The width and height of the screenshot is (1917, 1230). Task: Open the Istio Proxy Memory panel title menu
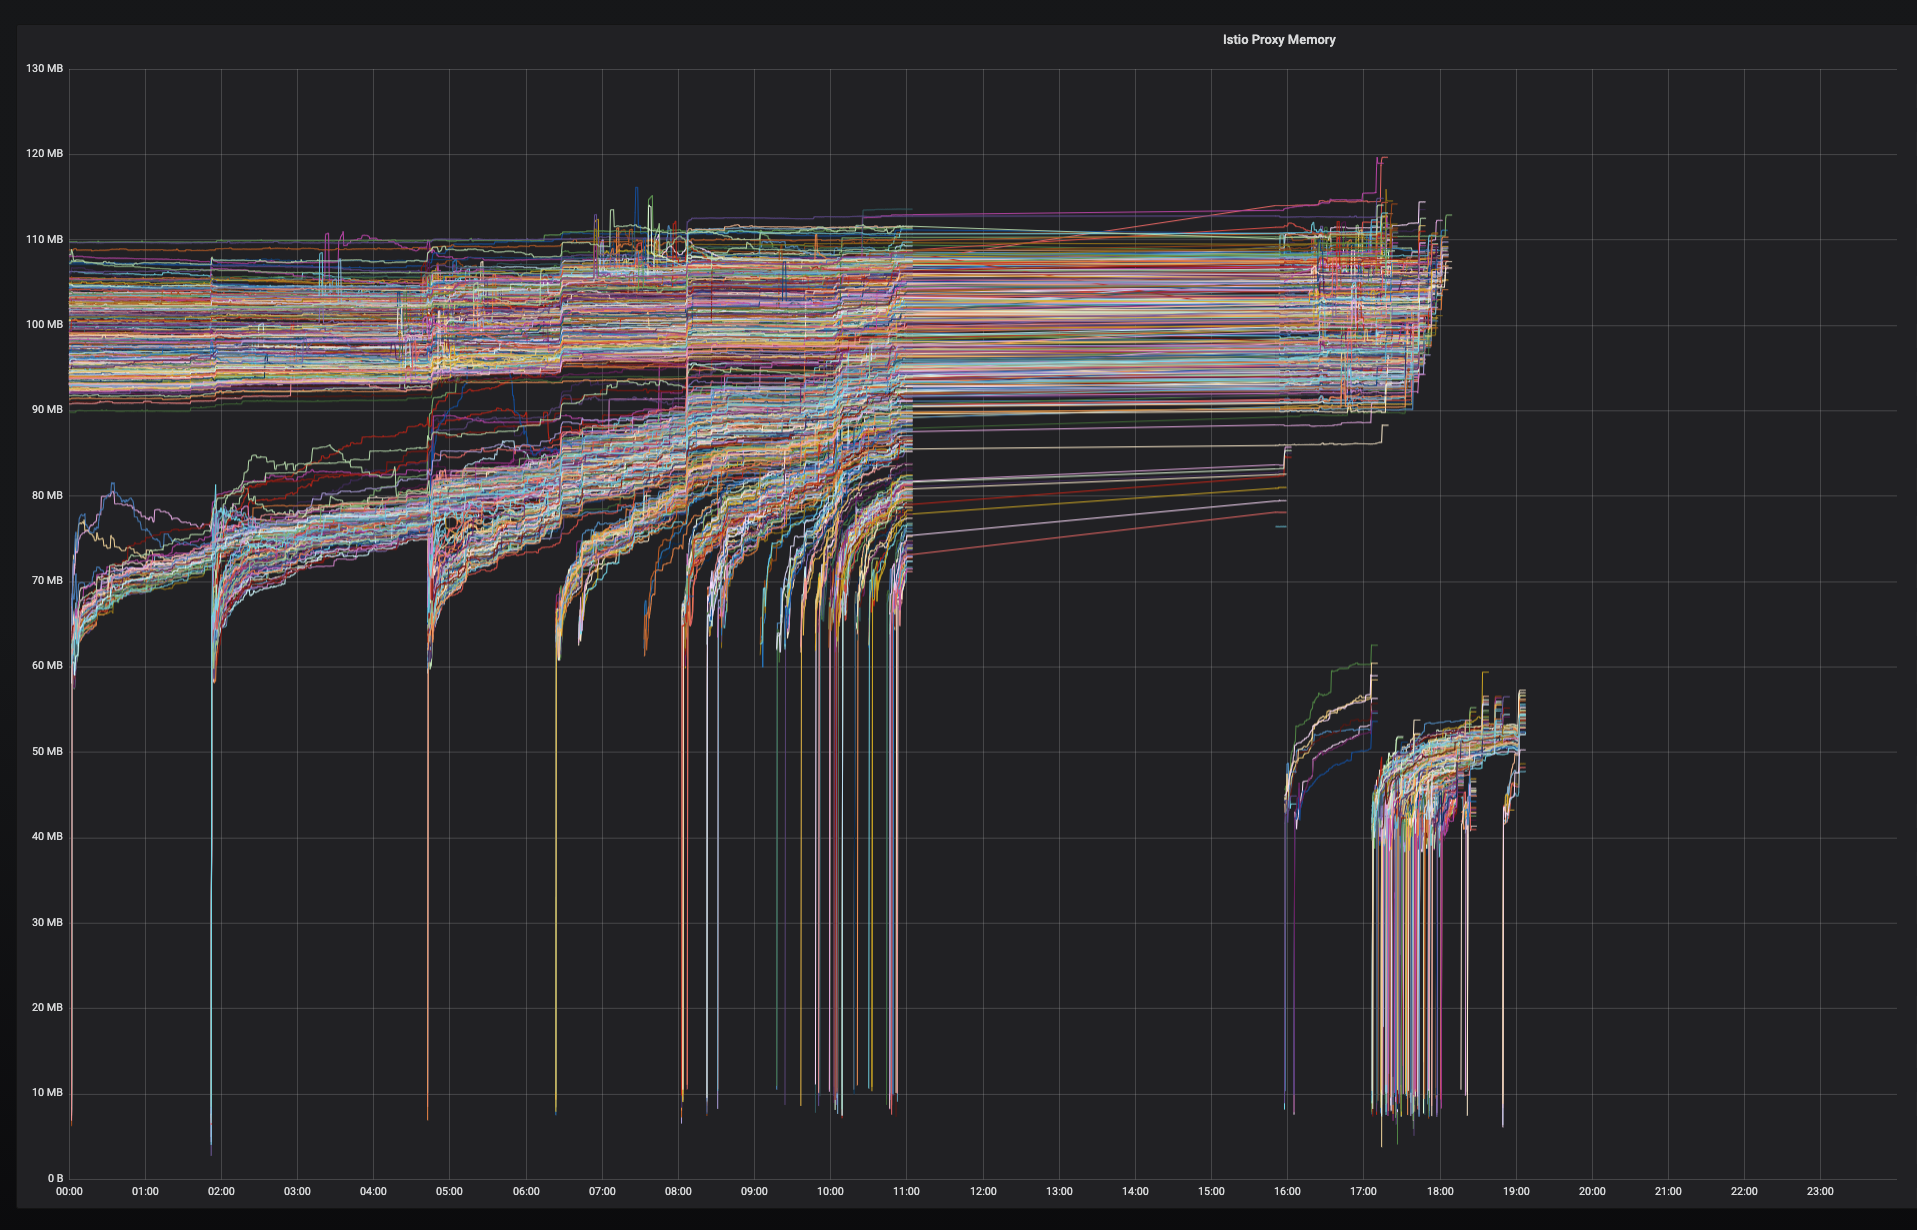click(1278, 40)
